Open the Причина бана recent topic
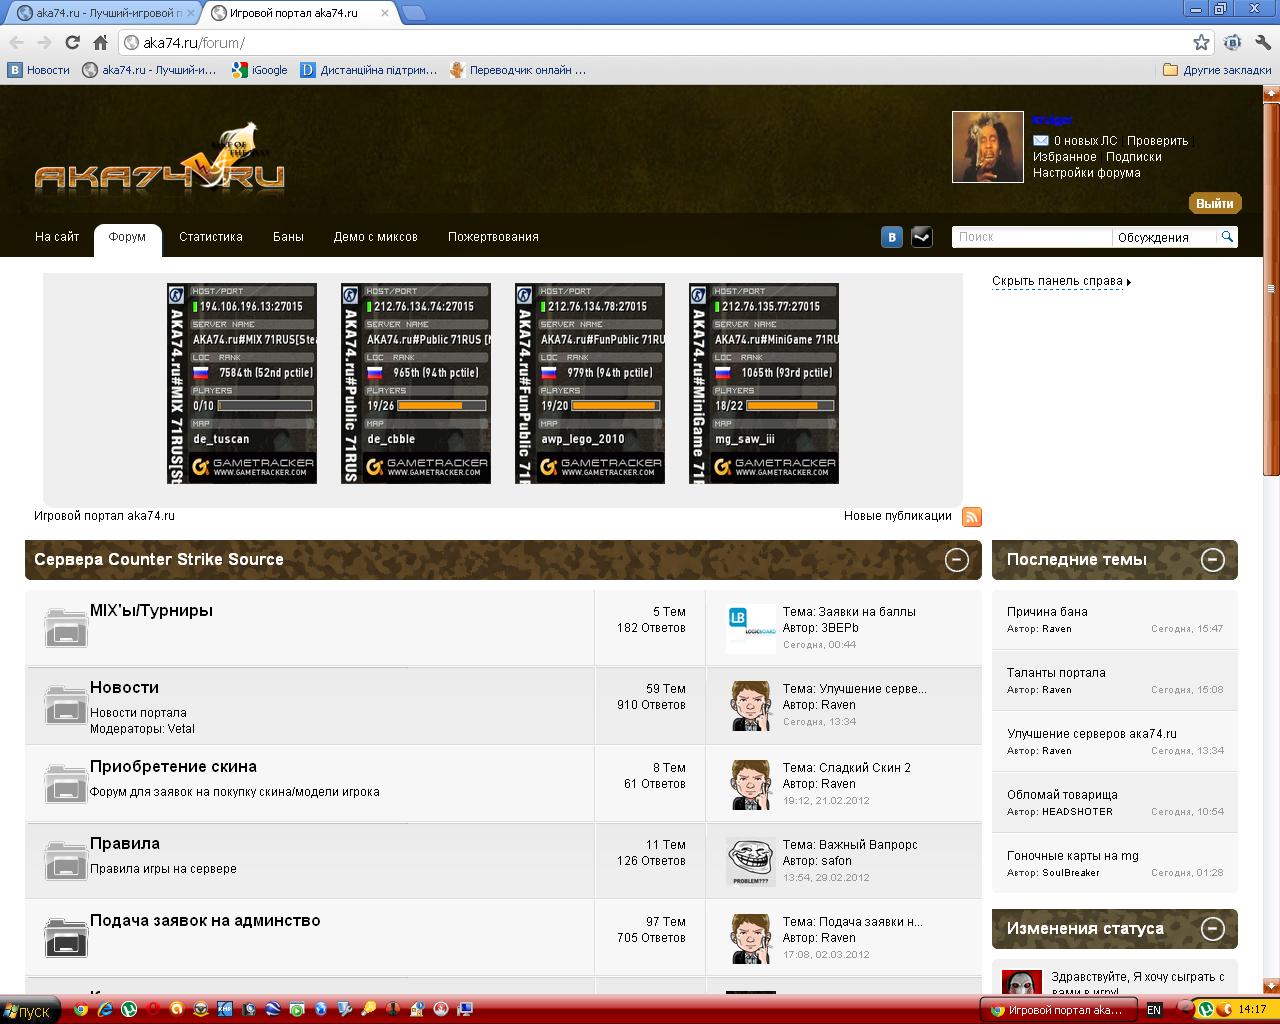Screen dimensions: 1280x1024 click(1047, 612)
